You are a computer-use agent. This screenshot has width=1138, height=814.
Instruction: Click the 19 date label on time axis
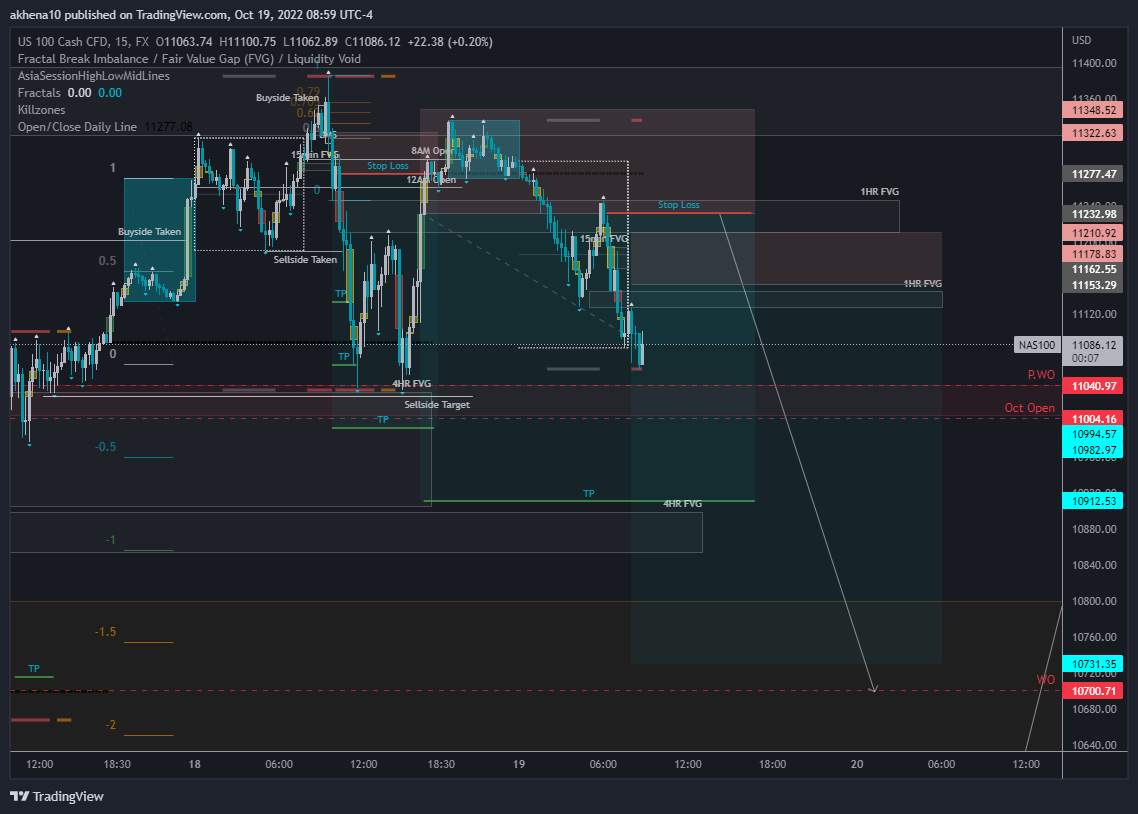click(519, 764)
